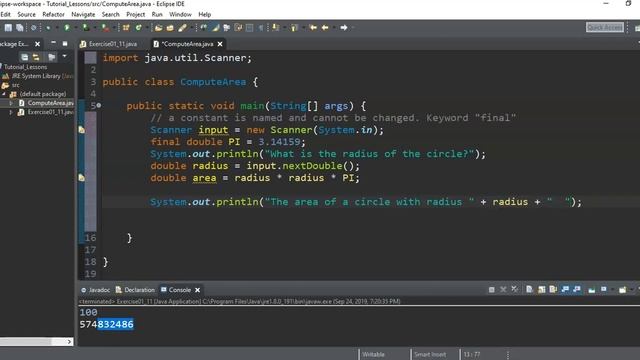Expand ComputeArea.java node in Package Explorer

pos(11,103)
